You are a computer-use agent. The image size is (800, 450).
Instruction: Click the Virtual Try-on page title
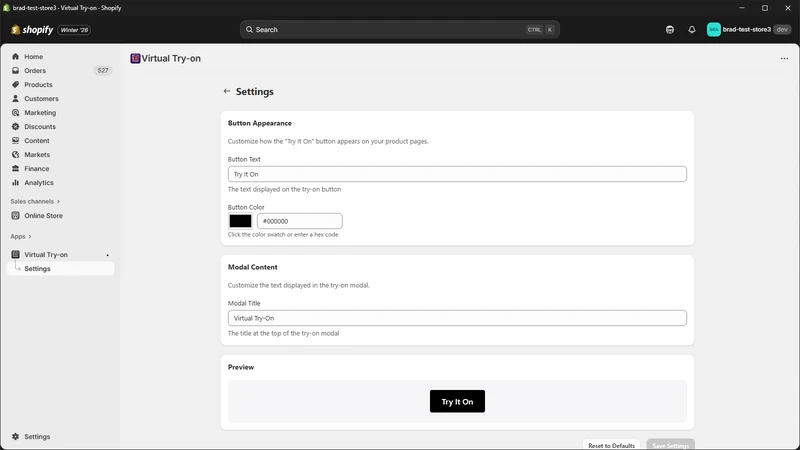coord(171,58)
